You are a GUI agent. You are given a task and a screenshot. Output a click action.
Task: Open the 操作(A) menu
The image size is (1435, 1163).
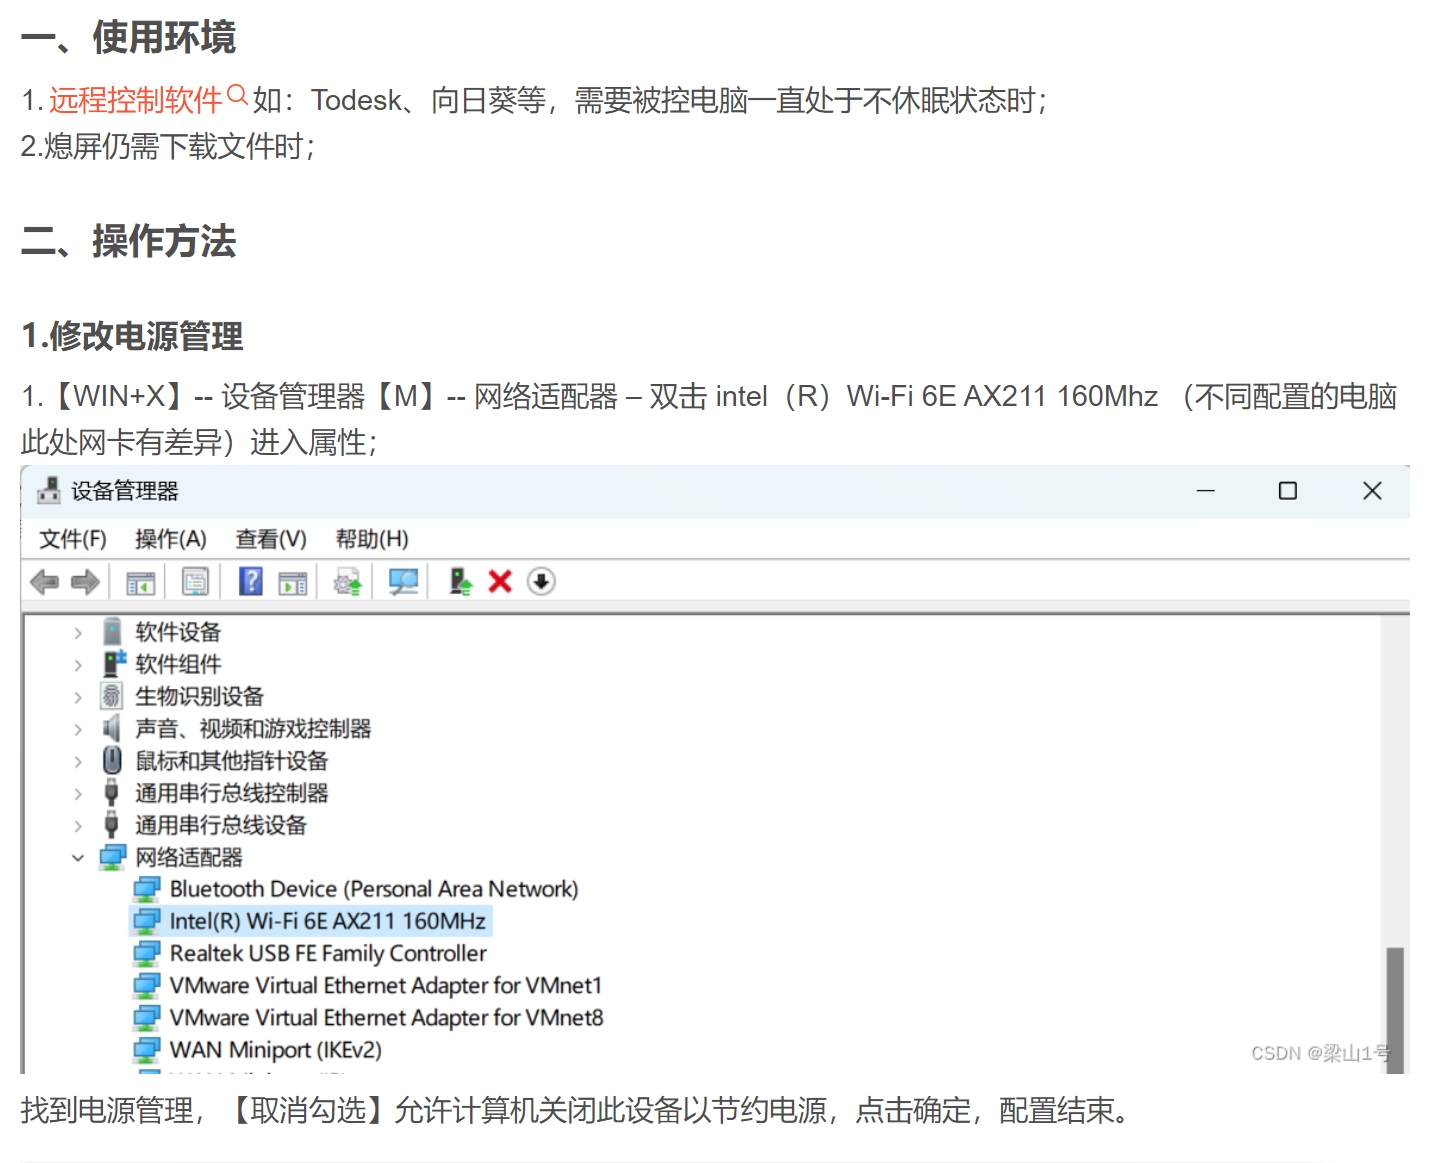point(171,539)
